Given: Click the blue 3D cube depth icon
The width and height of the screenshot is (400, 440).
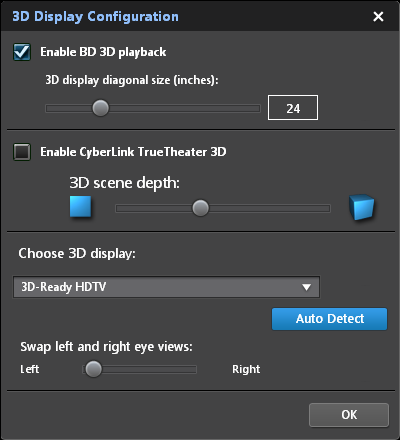Looking at the screenshot, I should coord(362,207).
